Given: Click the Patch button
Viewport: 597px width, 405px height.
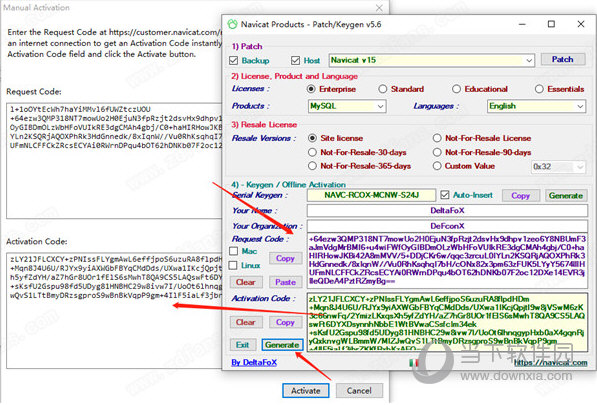Looking at the screenshot, I should click(x=562, y=59).
